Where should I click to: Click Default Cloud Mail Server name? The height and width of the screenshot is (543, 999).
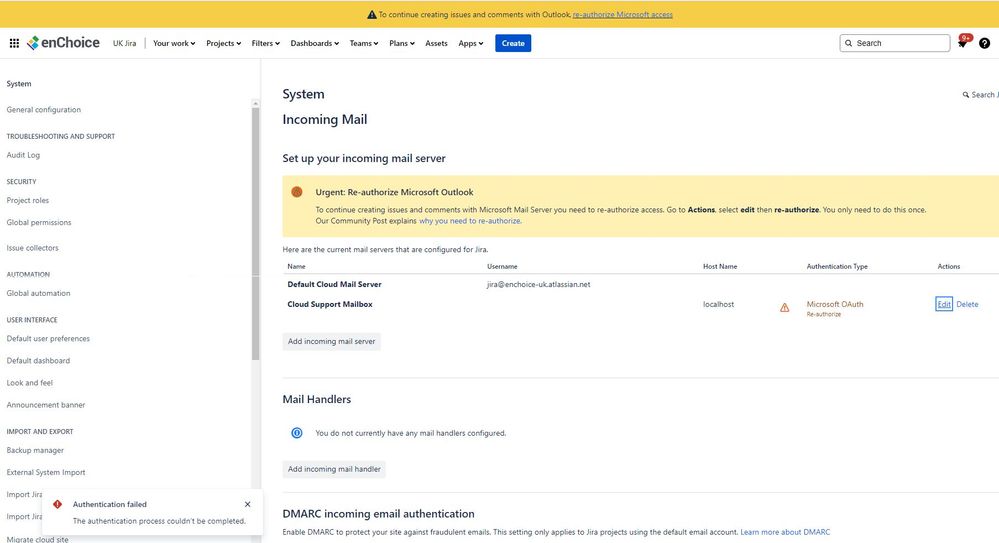point(334,284)
